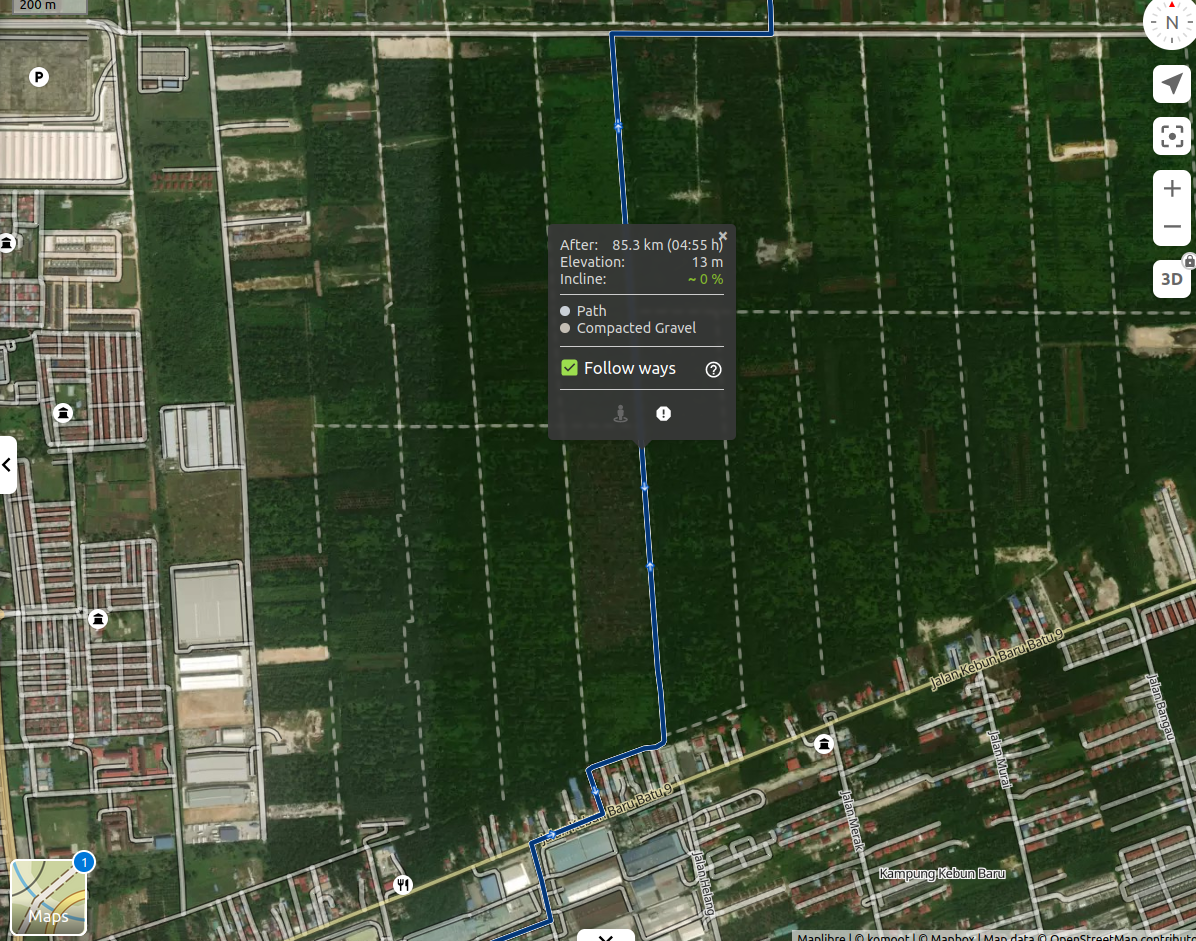Open the Maps layer switcher thumbnail
This screenshot has width=1196, height=941.
coord(48,897)
